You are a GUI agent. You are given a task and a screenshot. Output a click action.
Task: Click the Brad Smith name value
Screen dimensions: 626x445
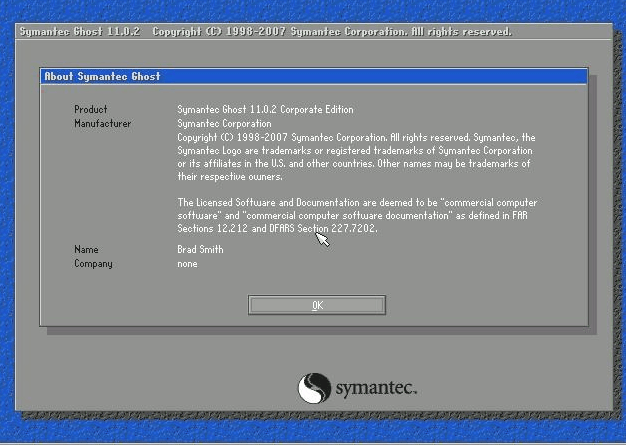(x=200, y=249)
